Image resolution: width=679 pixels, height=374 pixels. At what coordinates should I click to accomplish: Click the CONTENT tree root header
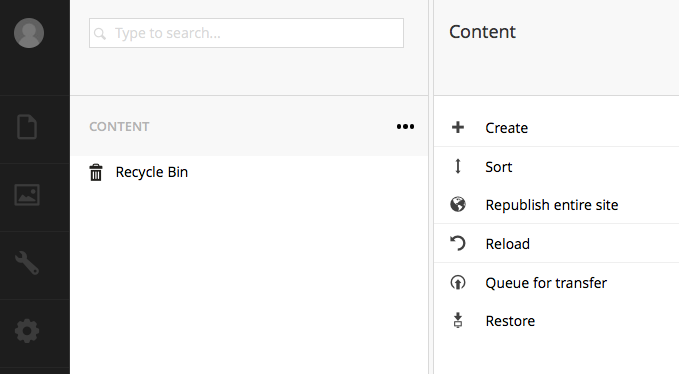(x=119, y=126)
